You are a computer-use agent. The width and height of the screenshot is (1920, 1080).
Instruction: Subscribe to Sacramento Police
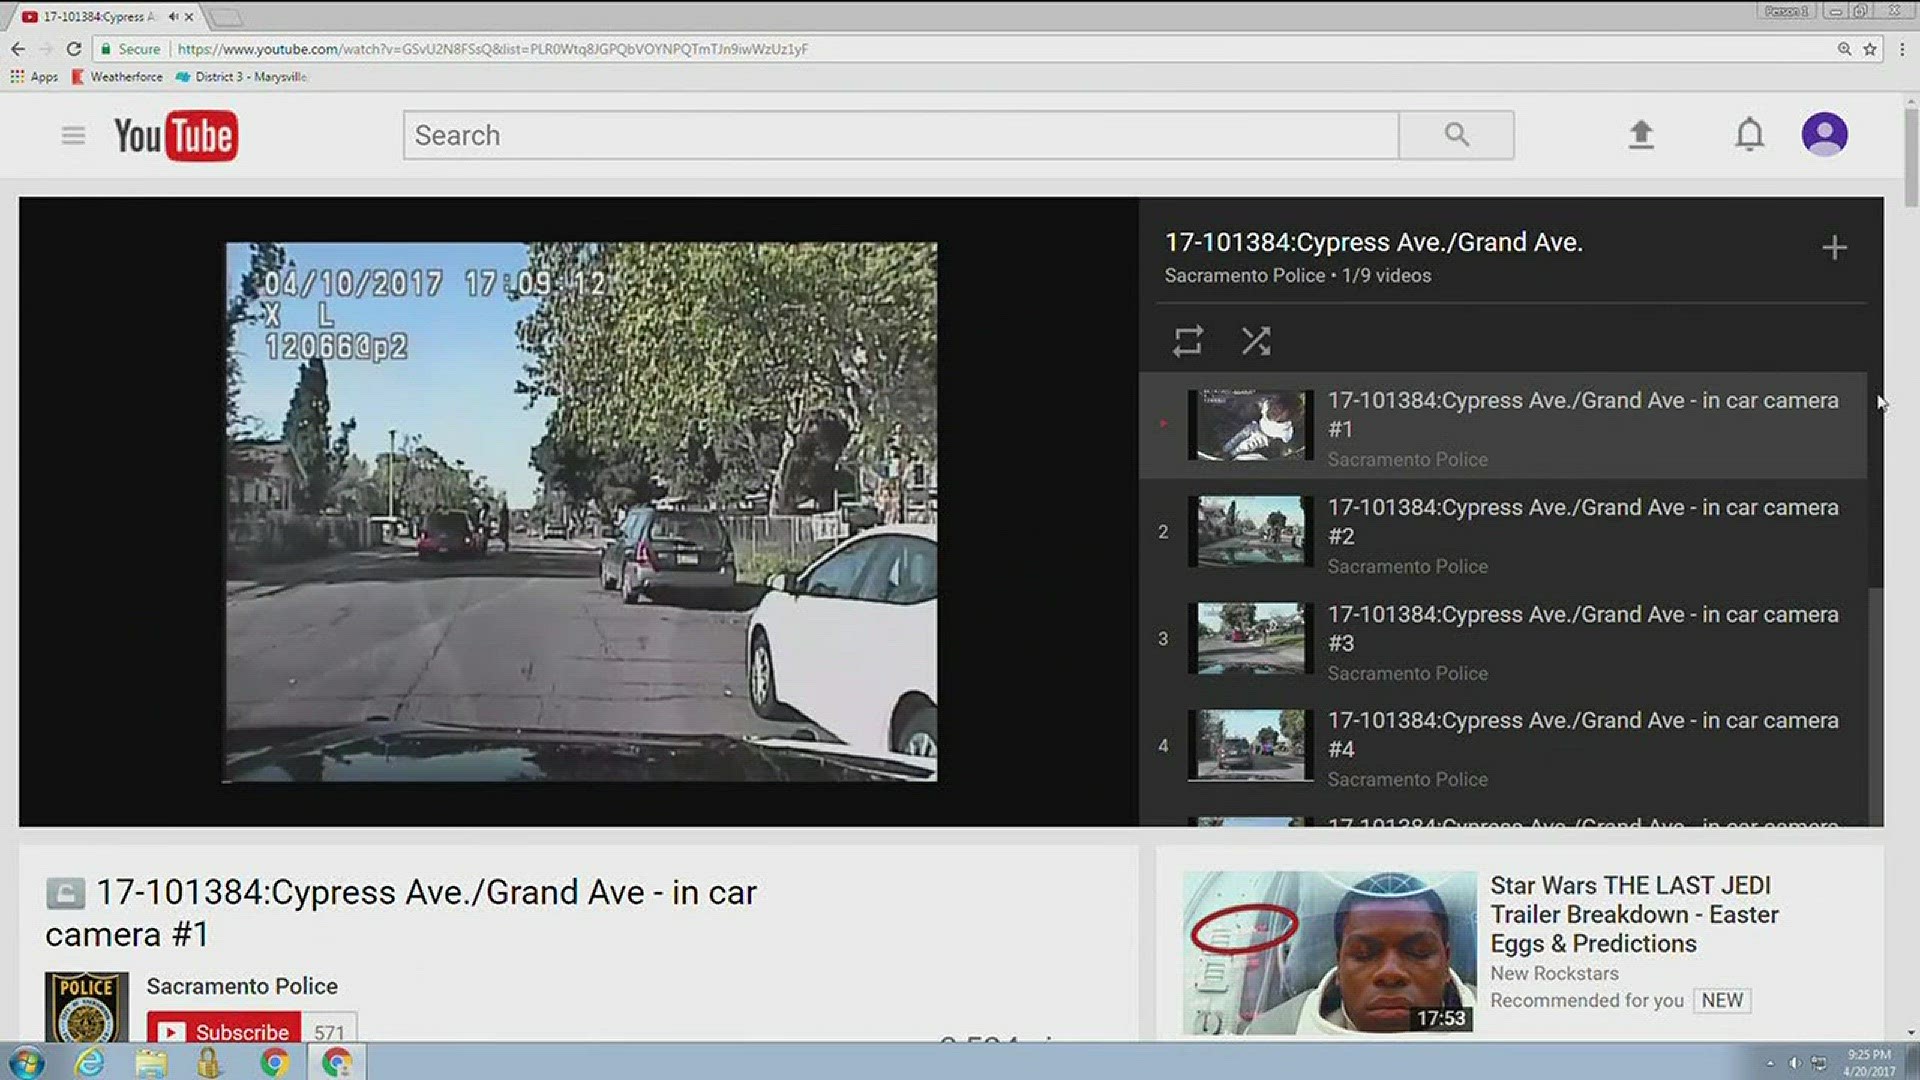[x=224, y=1030]
